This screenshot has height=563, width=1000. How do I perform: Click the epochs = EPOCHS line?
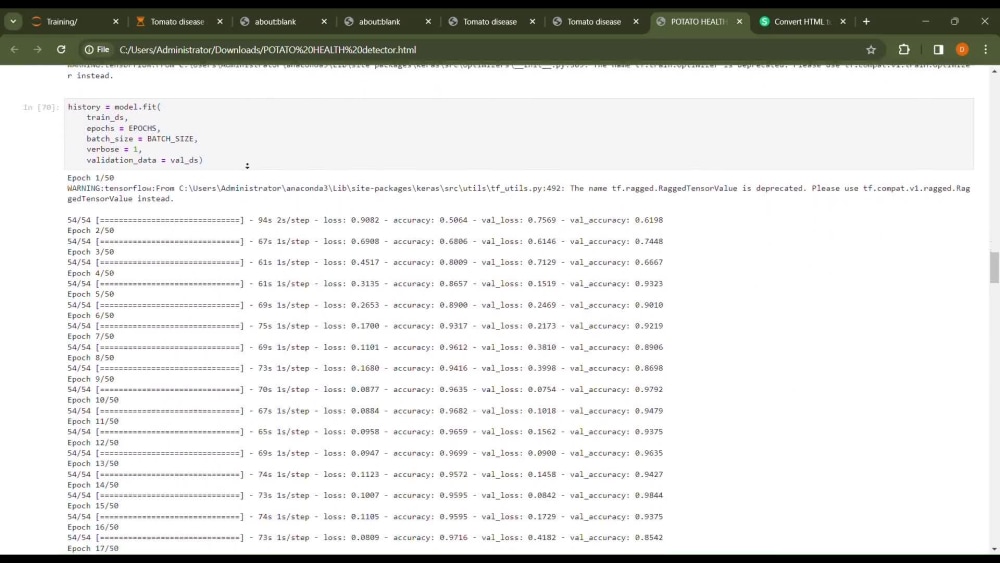click(124, 128)
